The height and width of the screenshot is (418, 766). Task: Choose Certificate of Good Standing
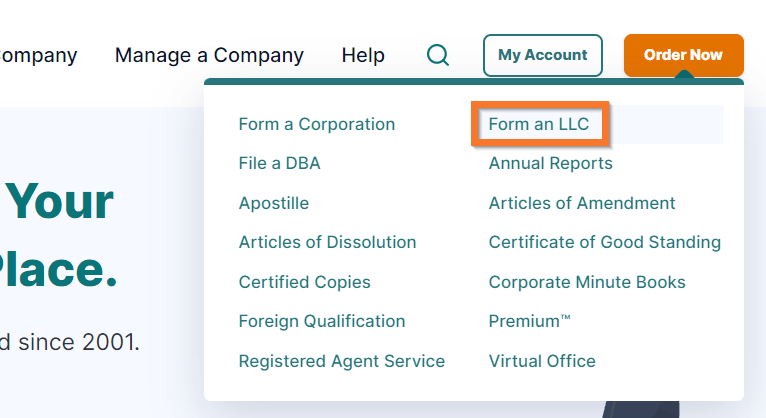pos(604,242)
